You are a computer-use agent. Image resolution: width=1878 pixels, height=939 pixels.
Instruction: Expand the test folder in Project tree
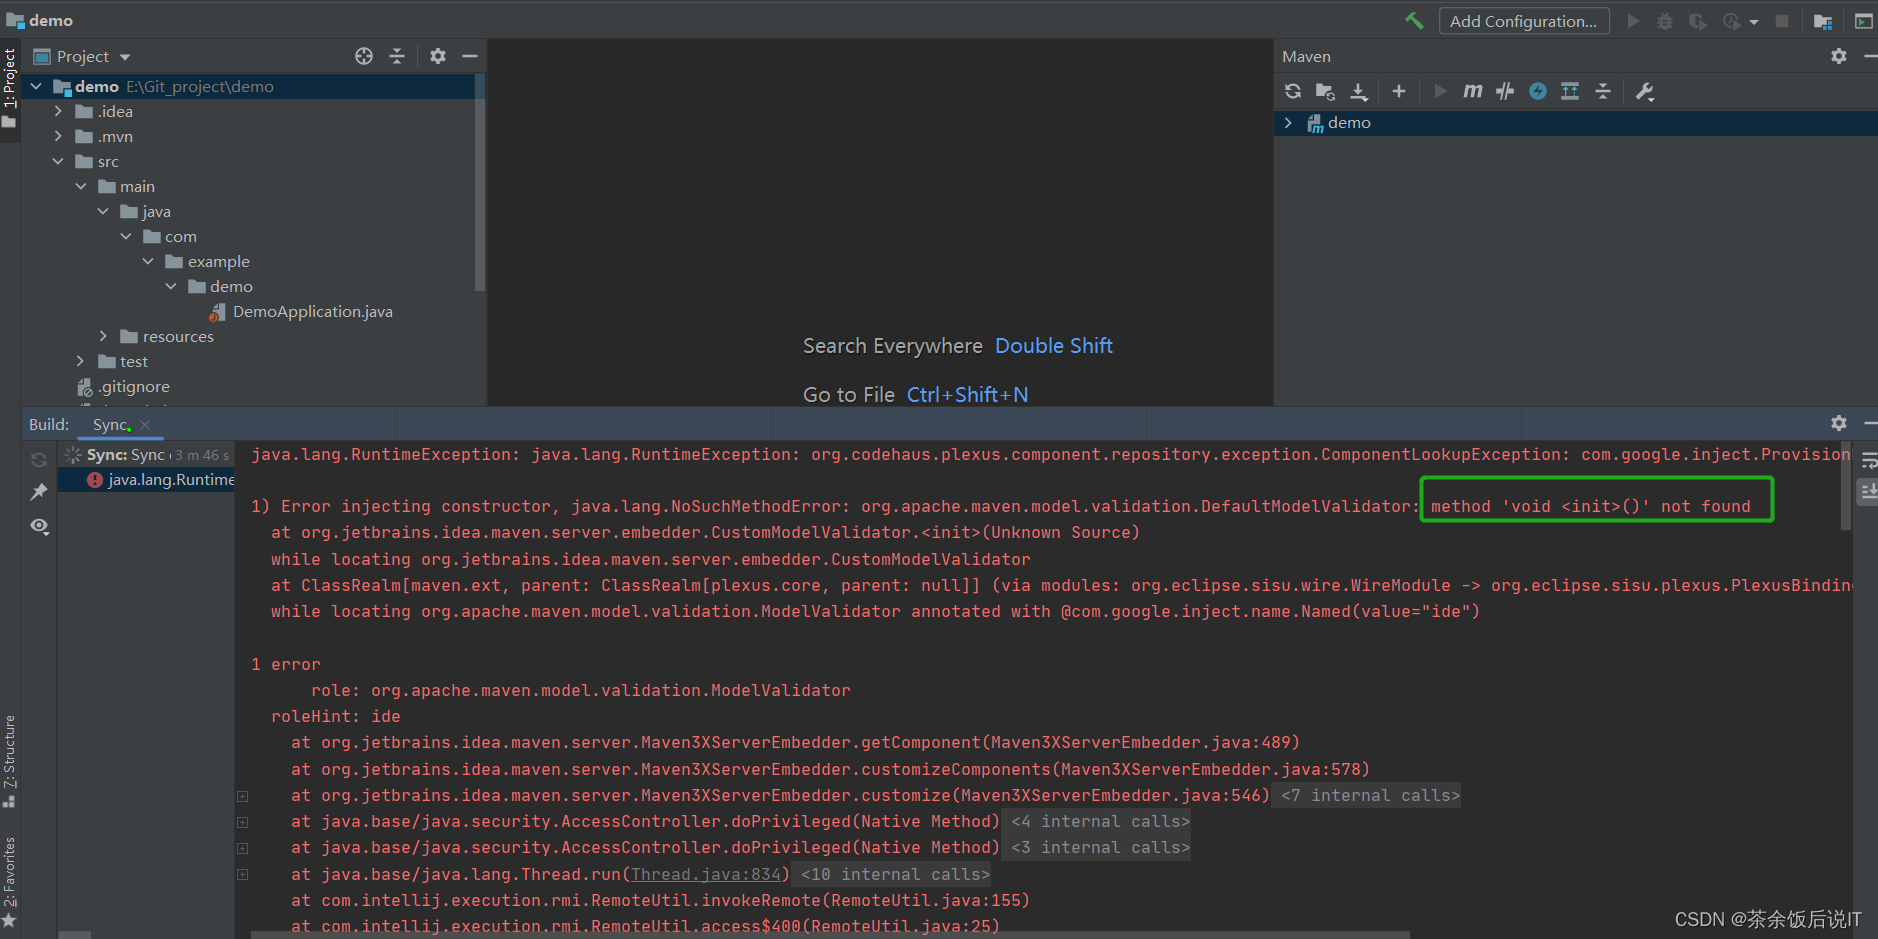point(80,361)
